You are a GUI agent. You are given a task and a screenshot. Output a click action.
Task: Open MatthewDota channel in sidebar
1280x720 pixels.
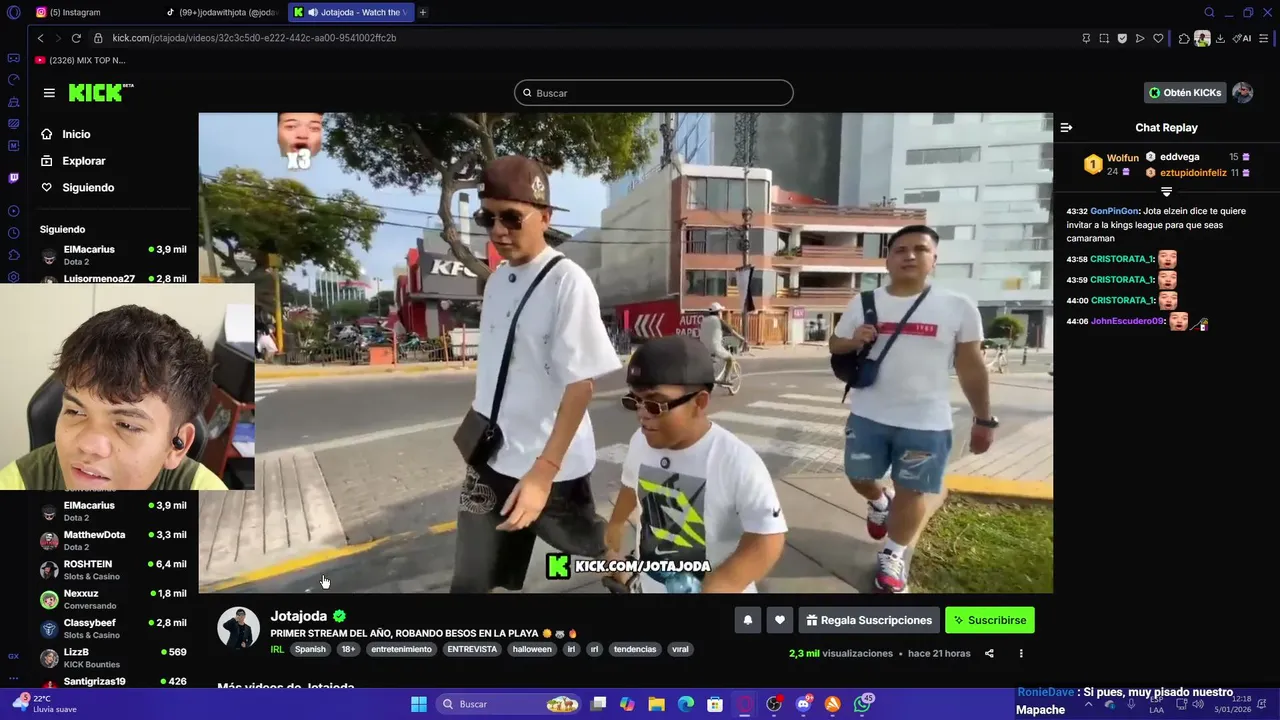pos(113,541)
